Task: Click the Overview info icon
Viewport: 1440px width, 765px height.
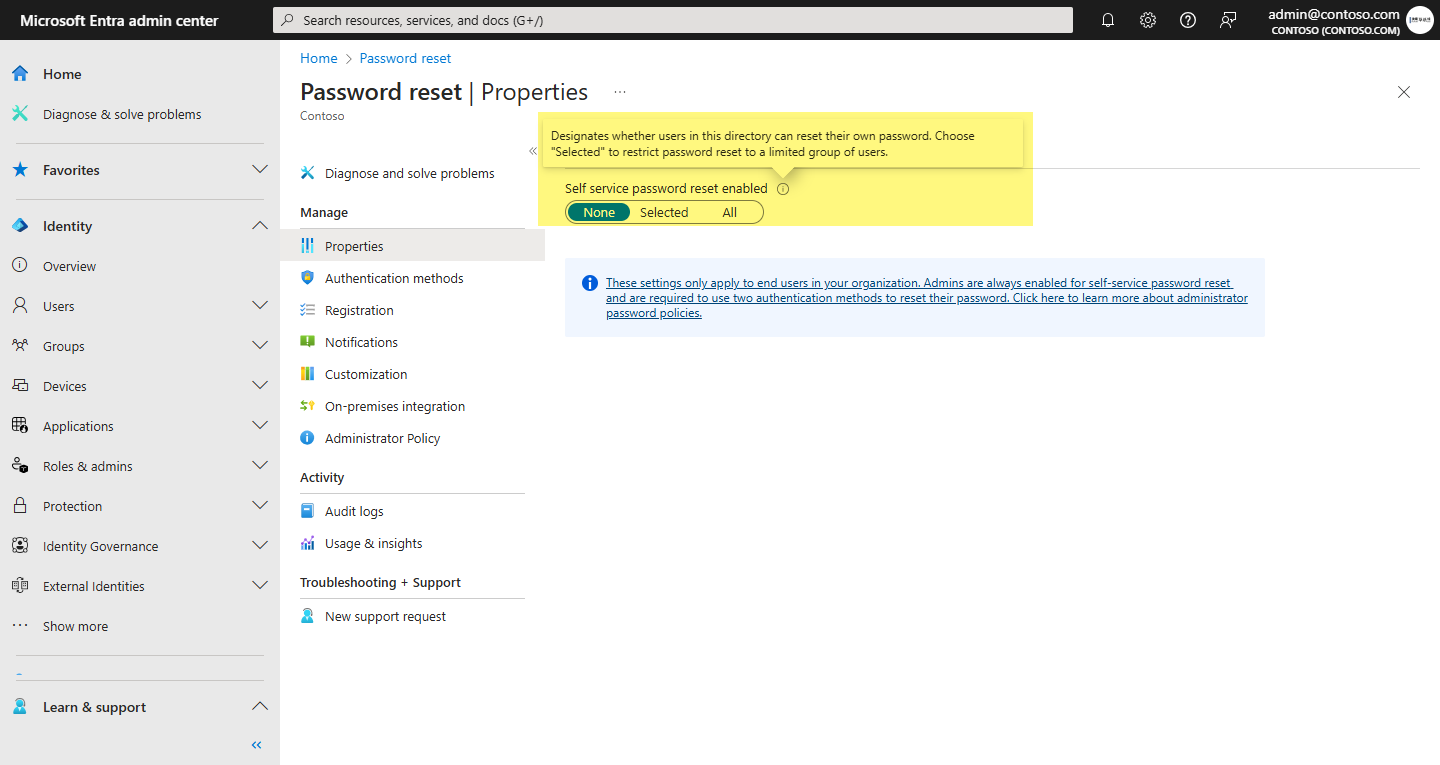Action: click(20, 266)
